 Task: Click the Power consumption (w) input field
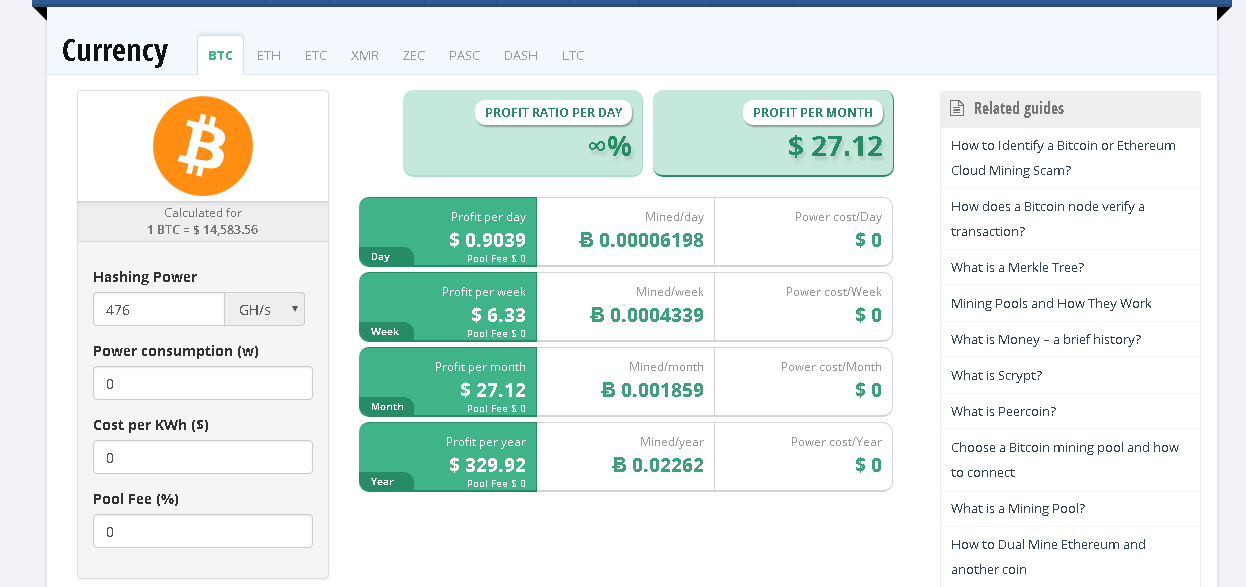pos(203,384)
